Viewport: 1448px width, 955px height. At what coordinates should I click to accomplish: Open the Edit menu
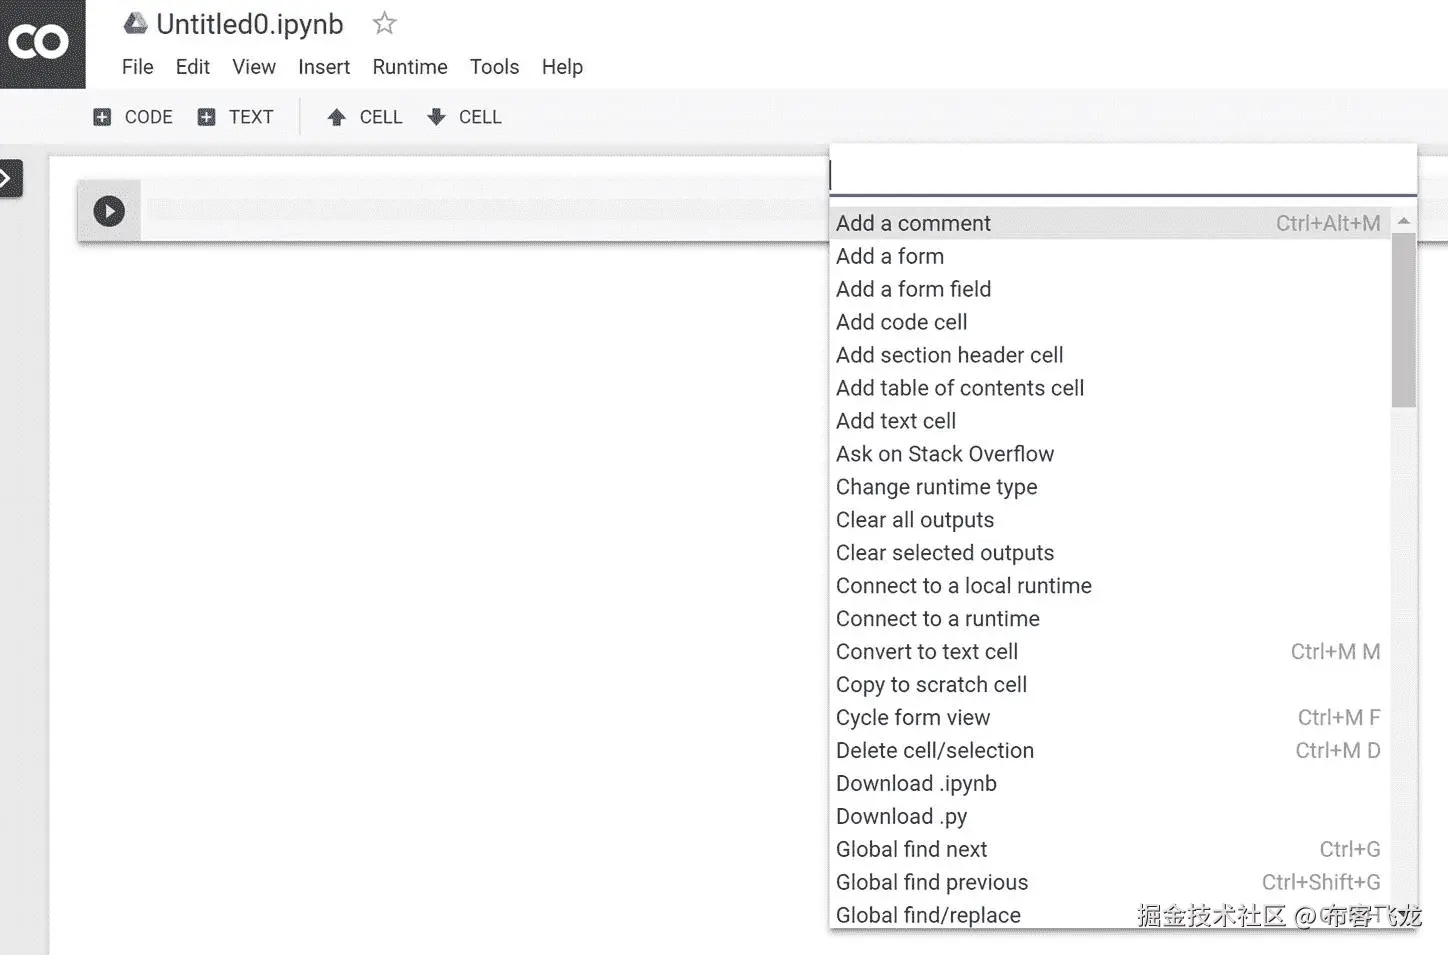click(193, 67)
